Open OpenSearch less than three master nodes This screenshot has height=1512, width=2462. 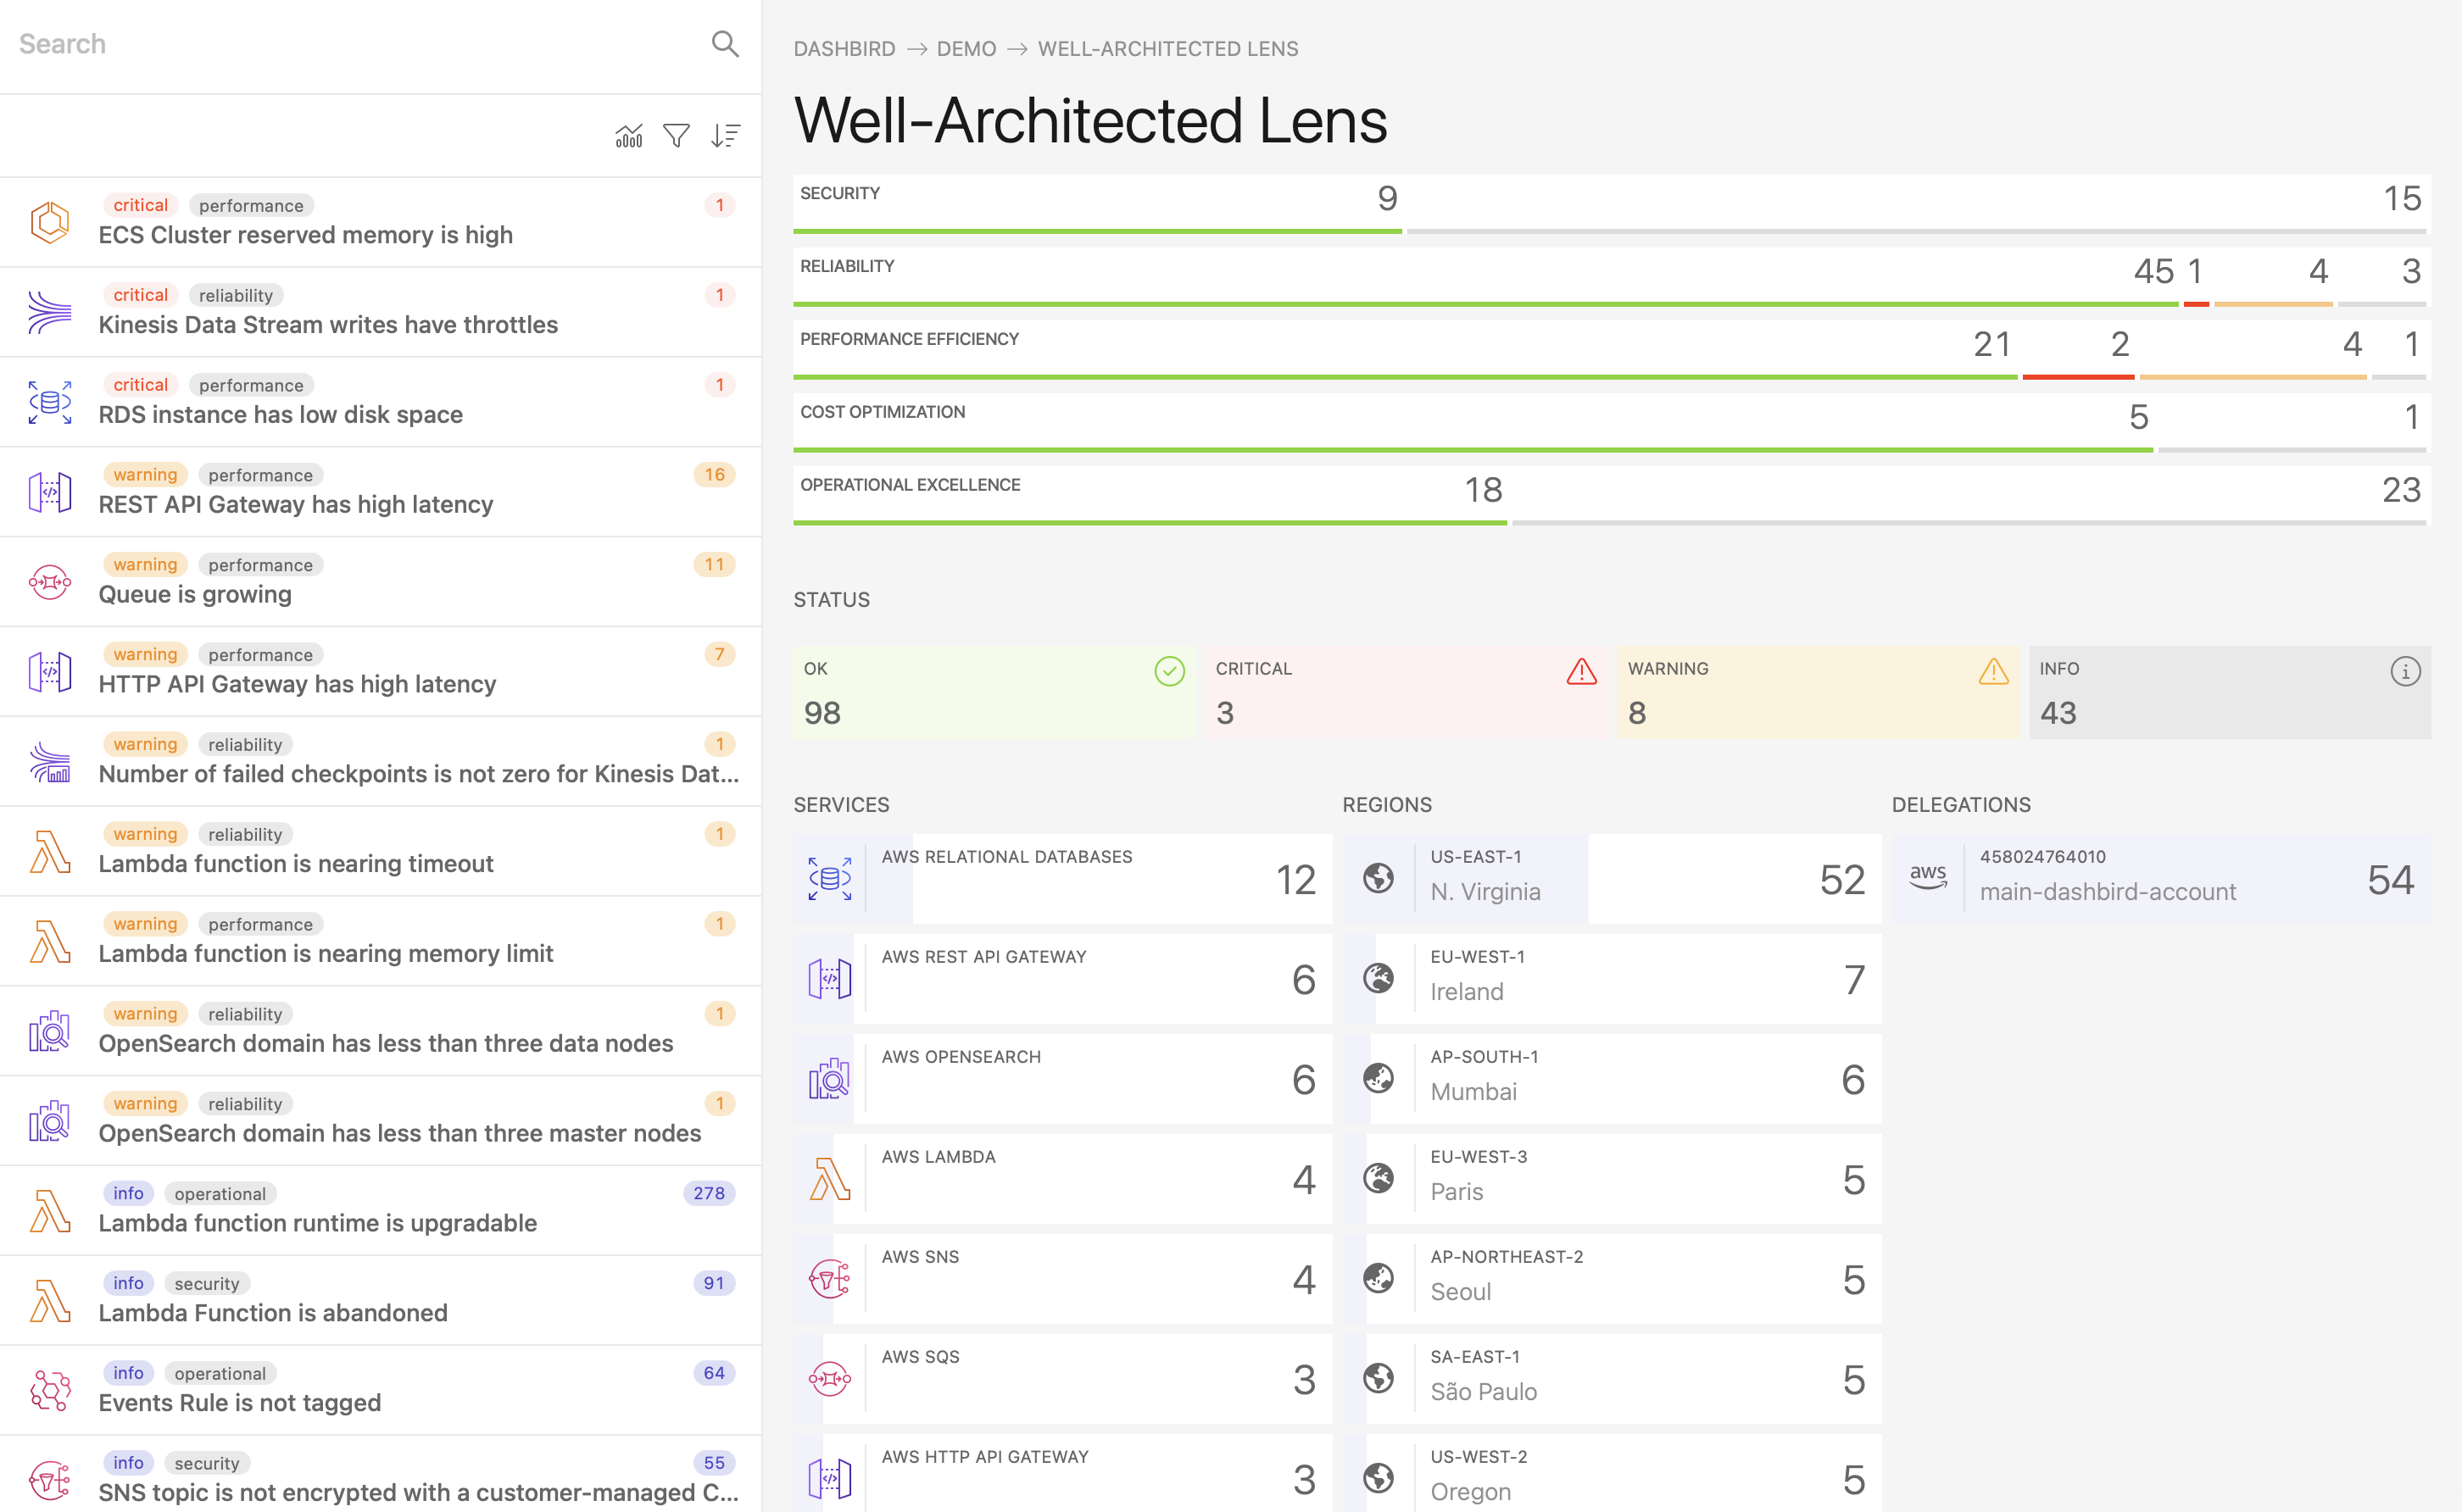point(380,1121)
